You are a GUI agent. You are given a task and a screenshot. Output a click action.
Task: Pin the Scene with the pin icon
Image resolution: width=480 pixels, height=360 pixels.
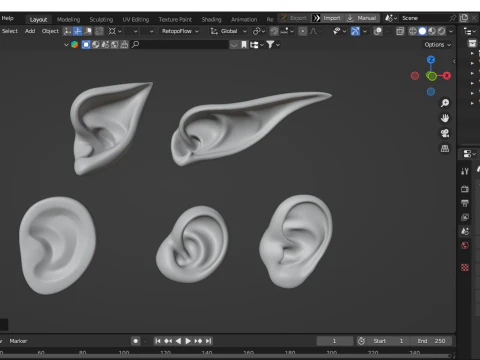[453, 18]
